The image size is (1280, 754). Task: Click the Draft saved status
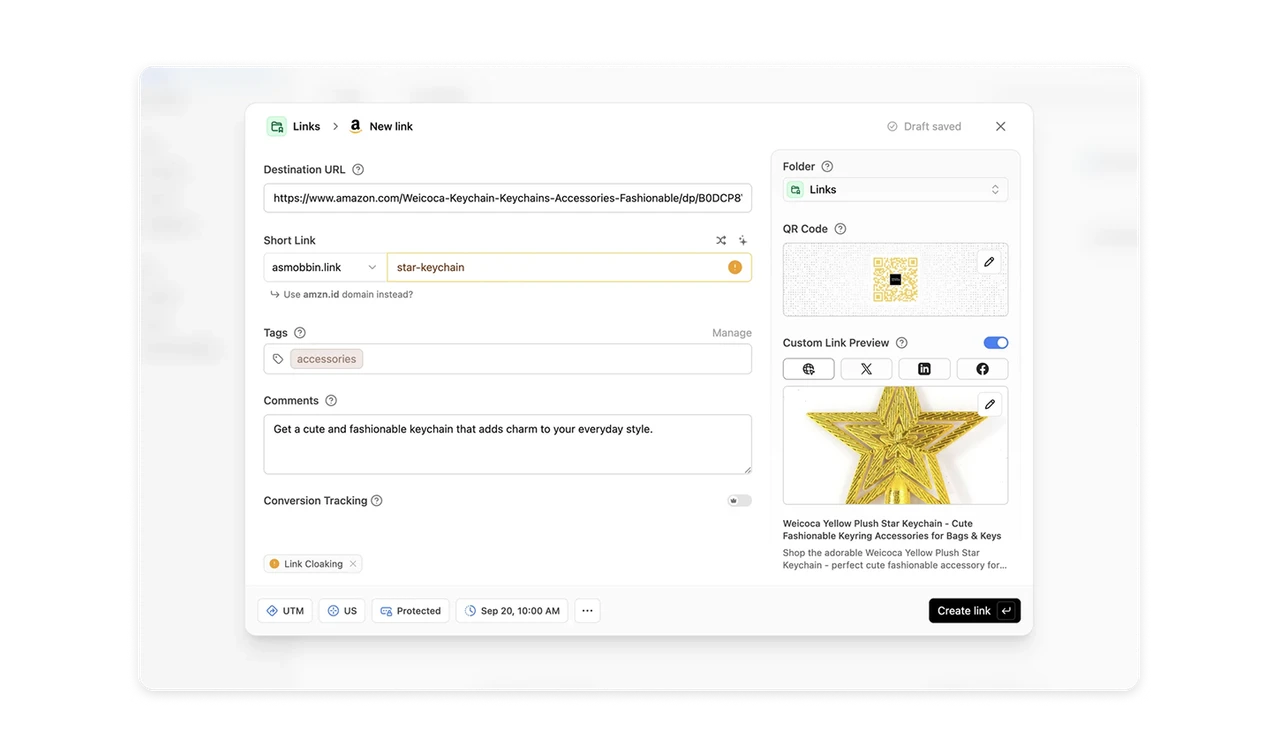(x=924, y=127)
